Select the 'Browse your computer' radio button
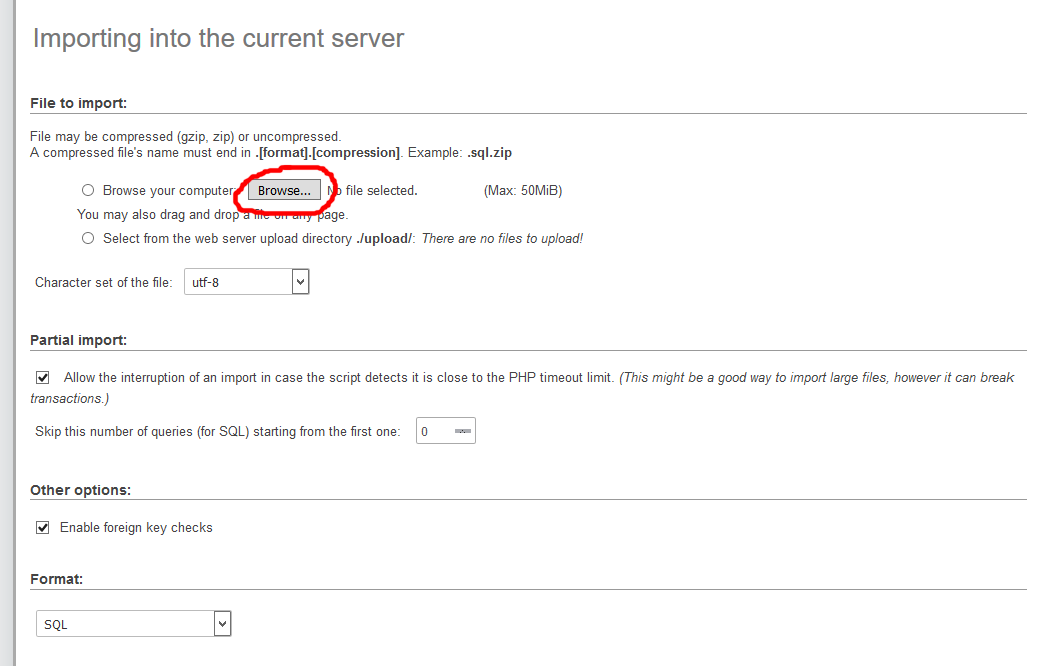Image resolution: width=1049 pixels, height=666 pixels. [x=88, y=190]
